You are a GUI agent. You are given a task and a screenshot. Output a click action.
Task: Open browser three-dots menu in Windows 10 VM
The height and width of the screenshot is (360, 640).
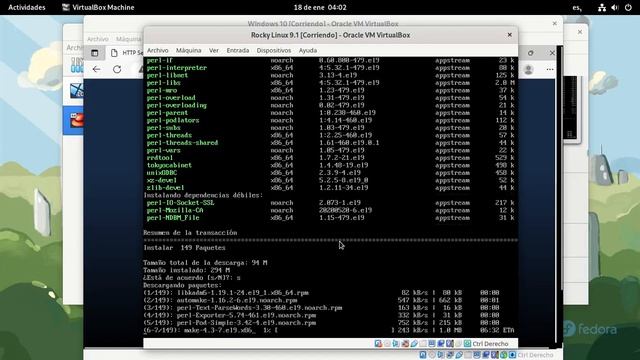[550, 69]
